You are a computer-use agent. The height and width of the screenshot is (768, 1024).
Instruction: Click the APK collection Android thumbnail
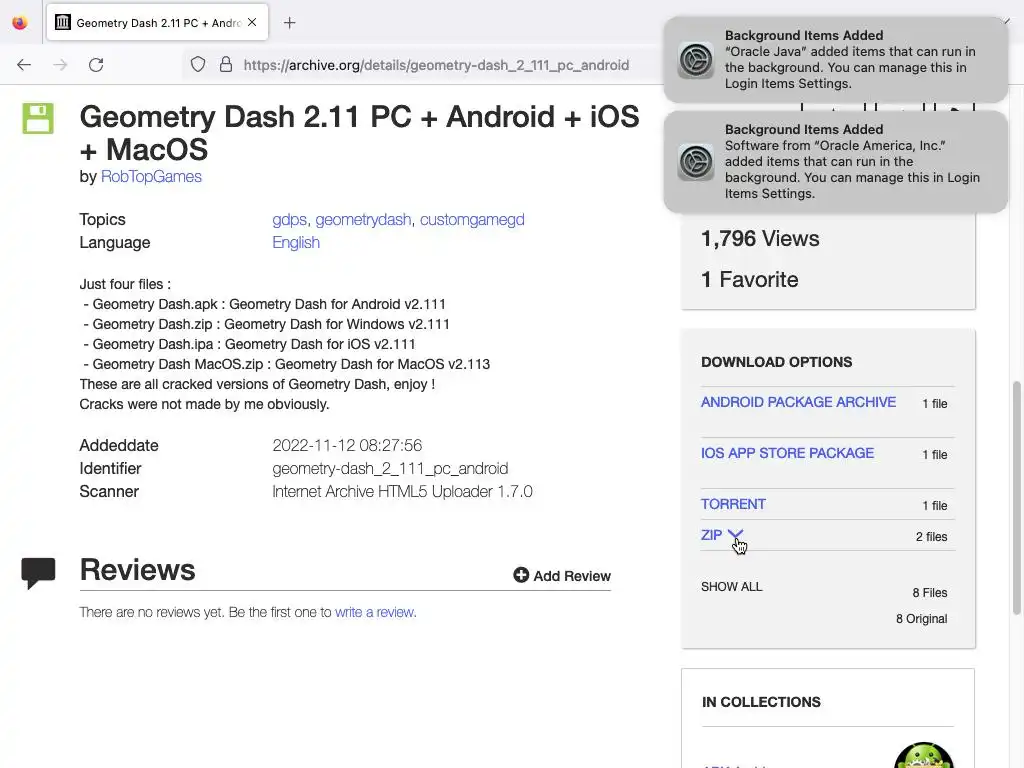923,756
